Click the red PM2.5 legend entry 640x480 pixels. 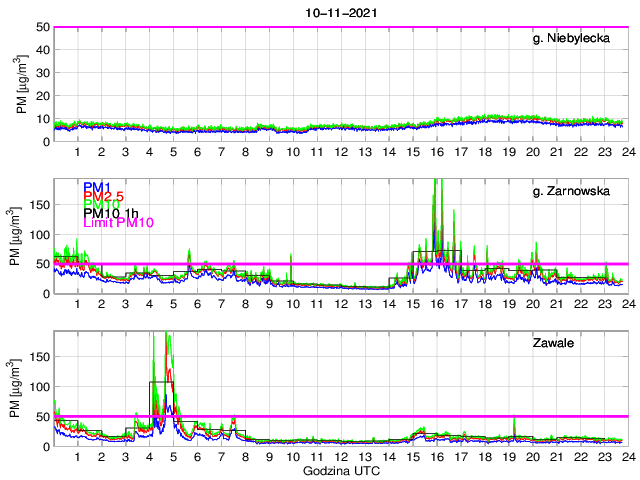105,196
